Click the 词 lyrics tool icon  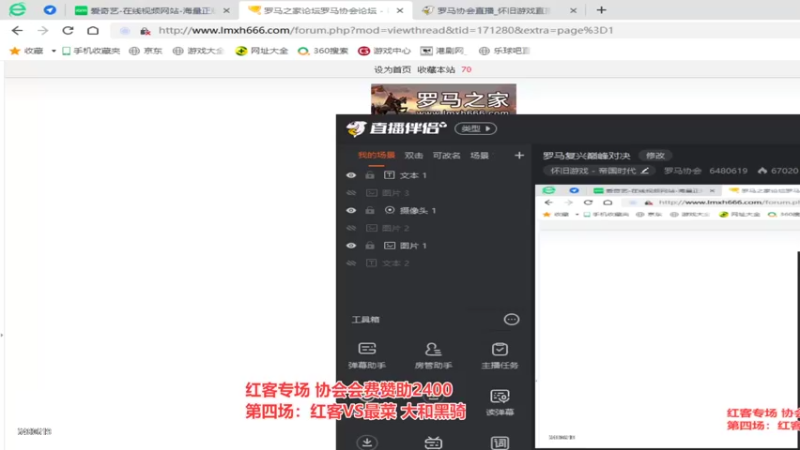pyautogui.click(x=499, y=442)
